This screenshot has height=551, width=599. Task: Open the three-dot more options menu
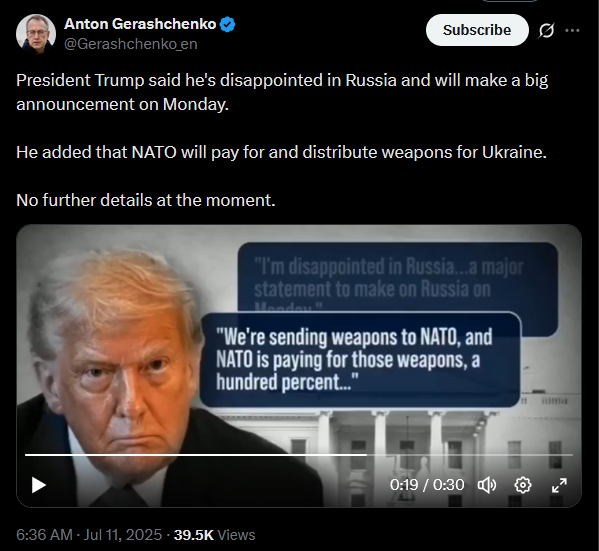(x=572, y=31)
